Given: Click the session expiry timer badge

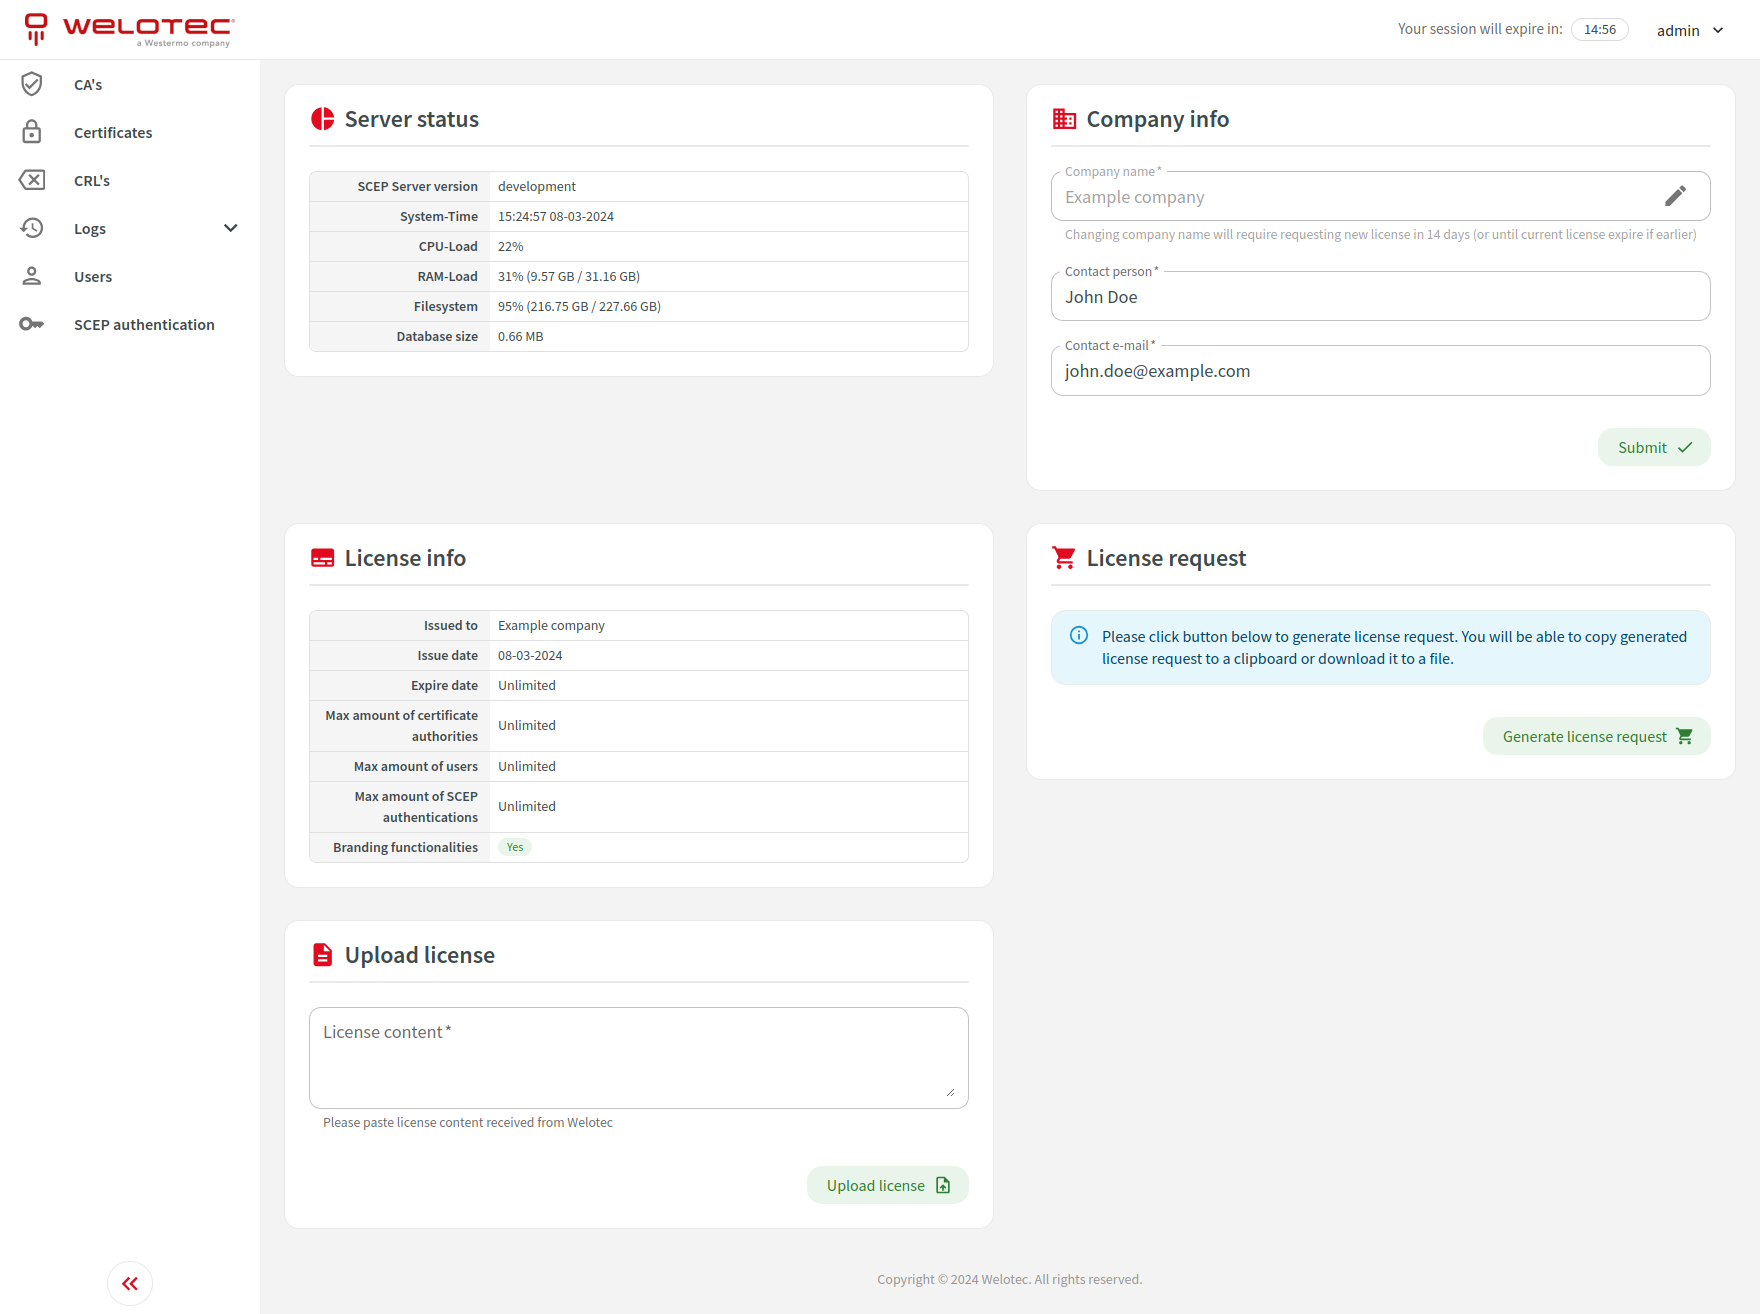Looking at the screenshot, I should [x=1599, y=30].
